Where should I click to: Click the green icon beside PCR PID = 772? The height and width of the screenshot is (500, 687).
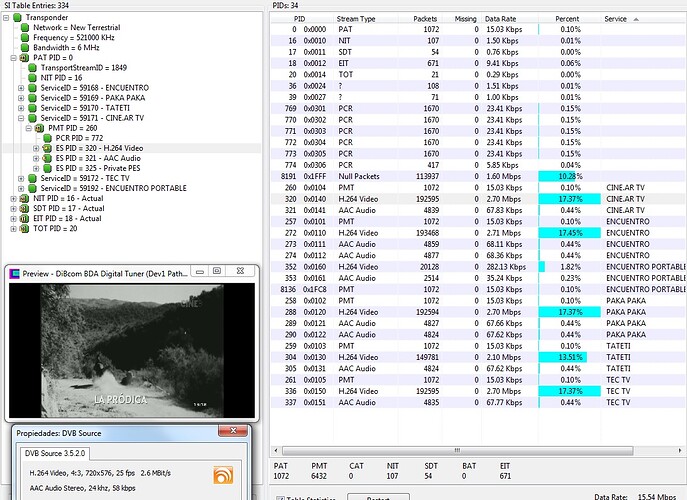[47, 138]
